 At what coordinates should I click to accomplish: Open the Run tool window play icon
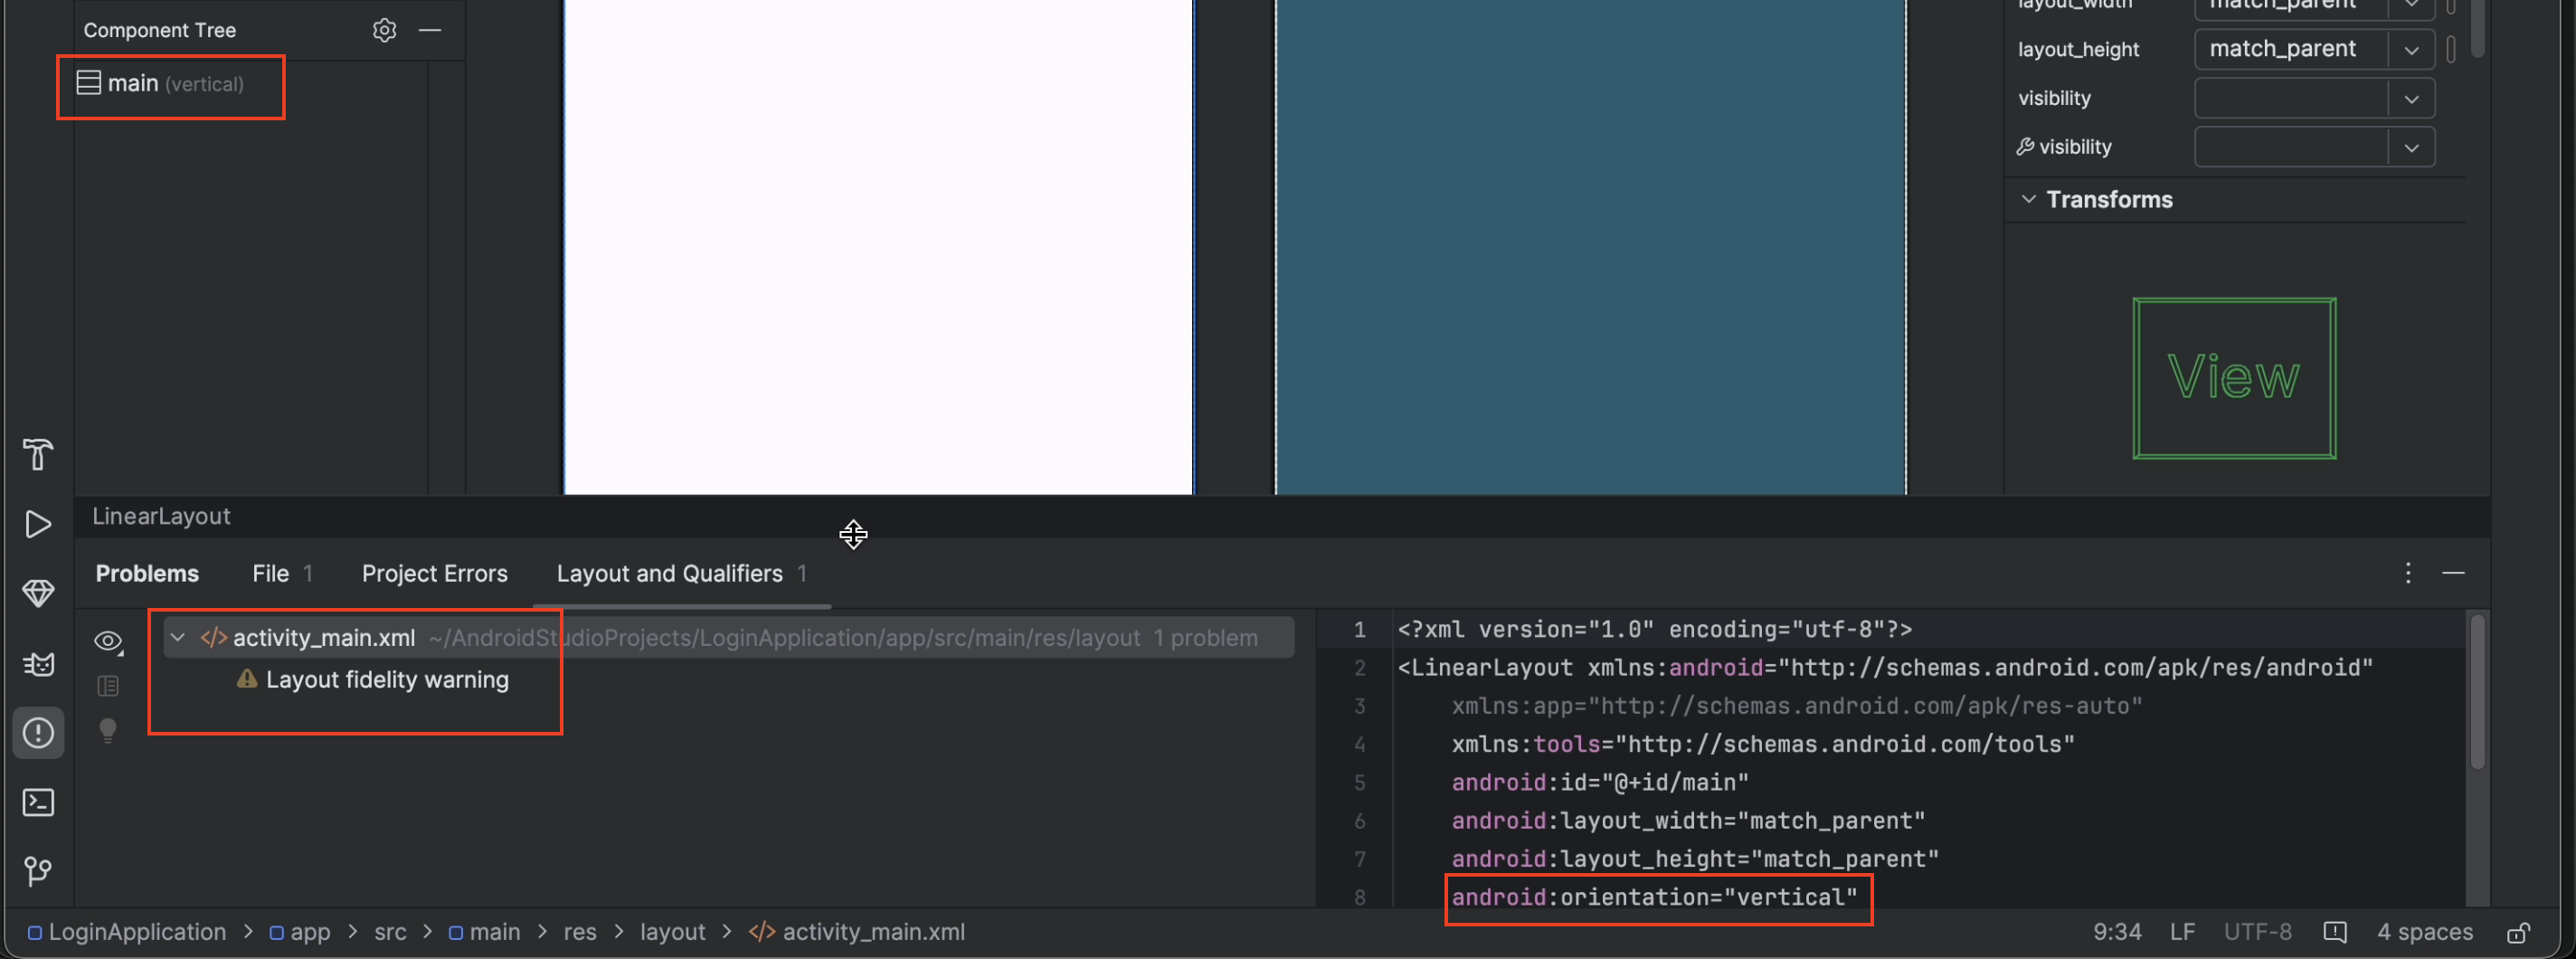(x=38, y=524)
